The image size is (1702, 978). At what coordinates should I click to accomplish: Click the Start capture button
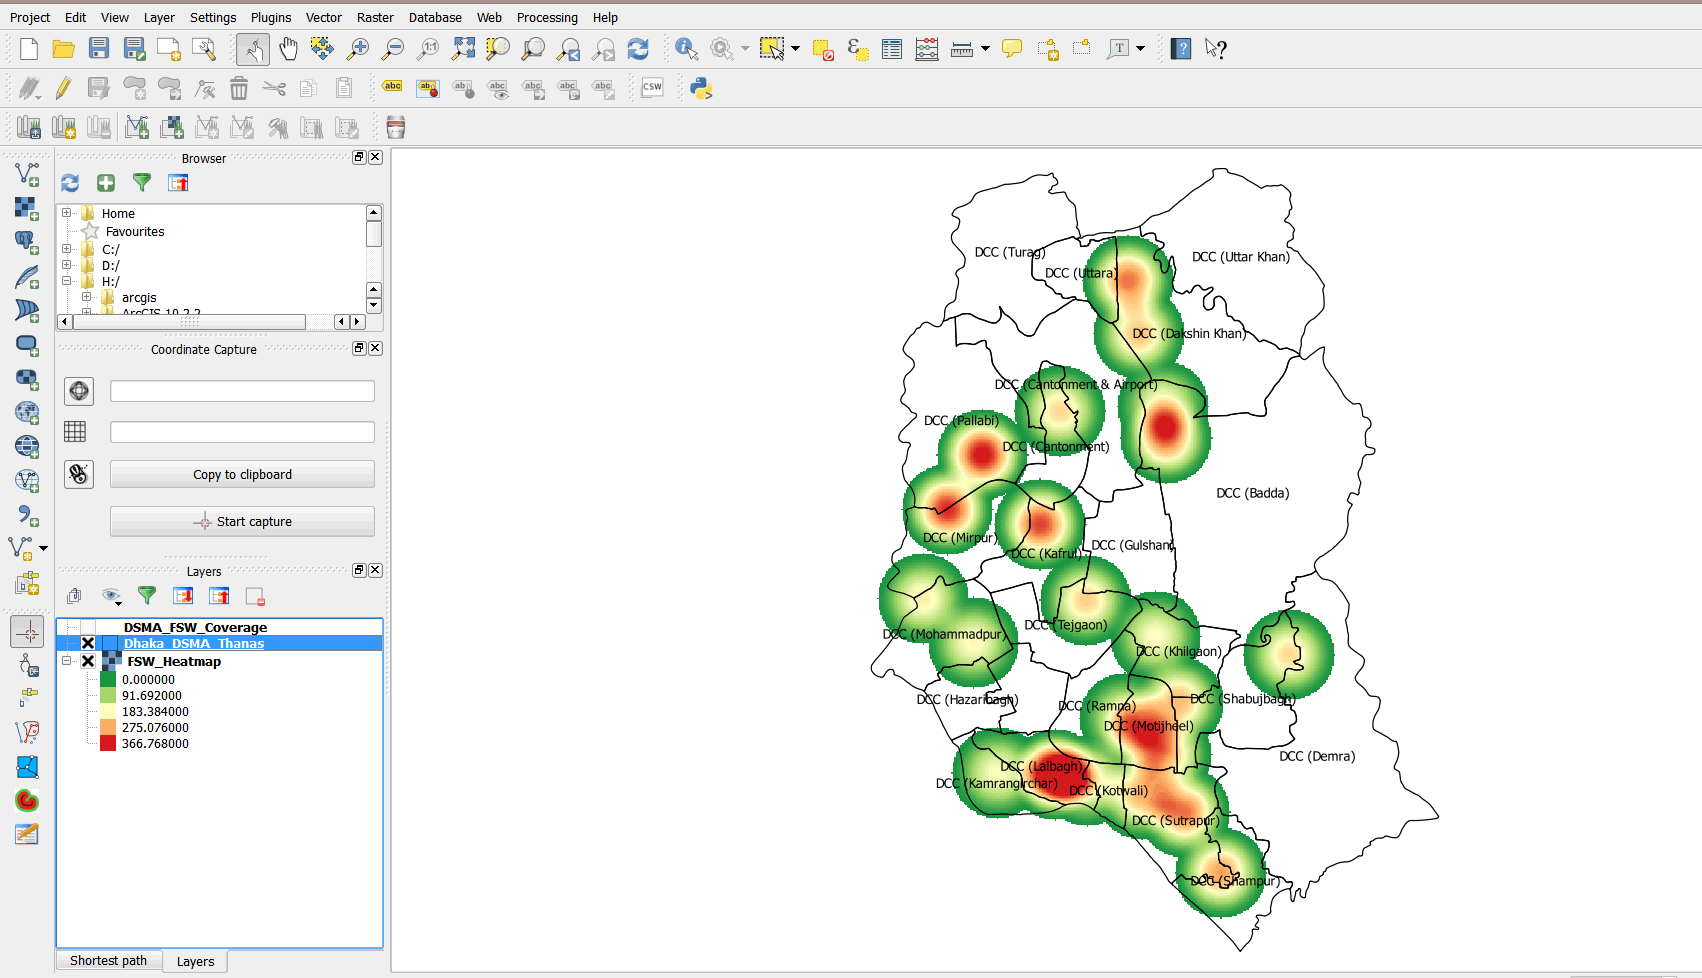[242, 521]
